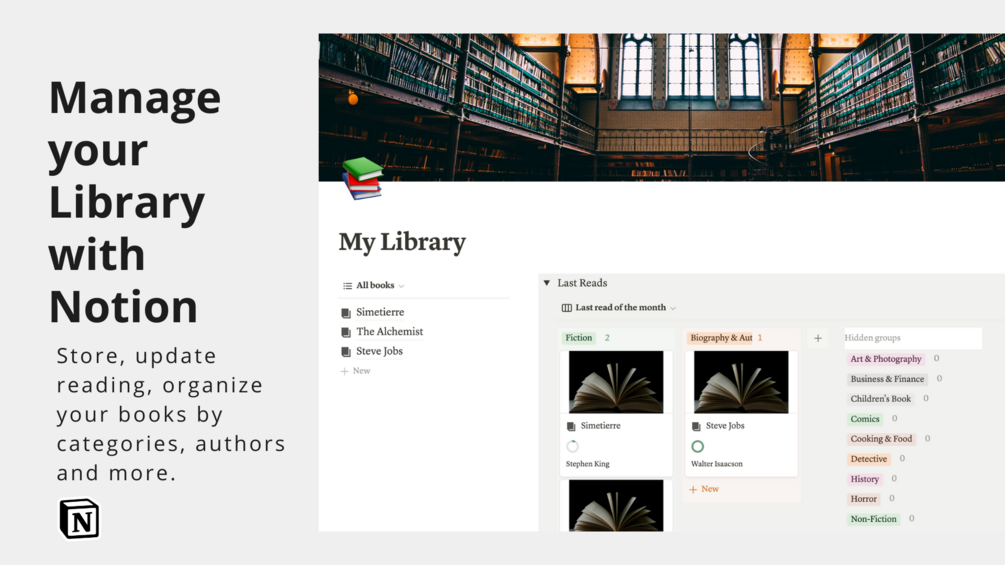The width and height of the screenshot is (1005, 565).
Task: Click page icon on Simetierre card
Action: point(571,426)
